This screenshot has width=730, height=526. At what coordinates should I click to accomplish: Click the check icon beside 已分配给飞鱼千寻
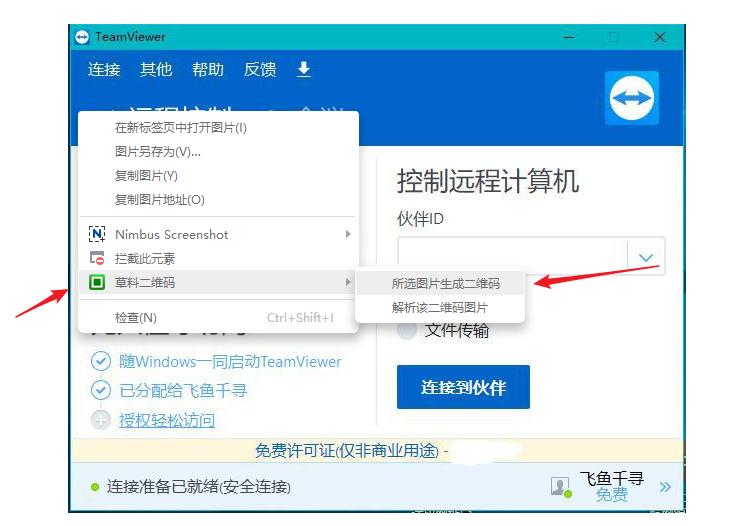pos(101,390)
